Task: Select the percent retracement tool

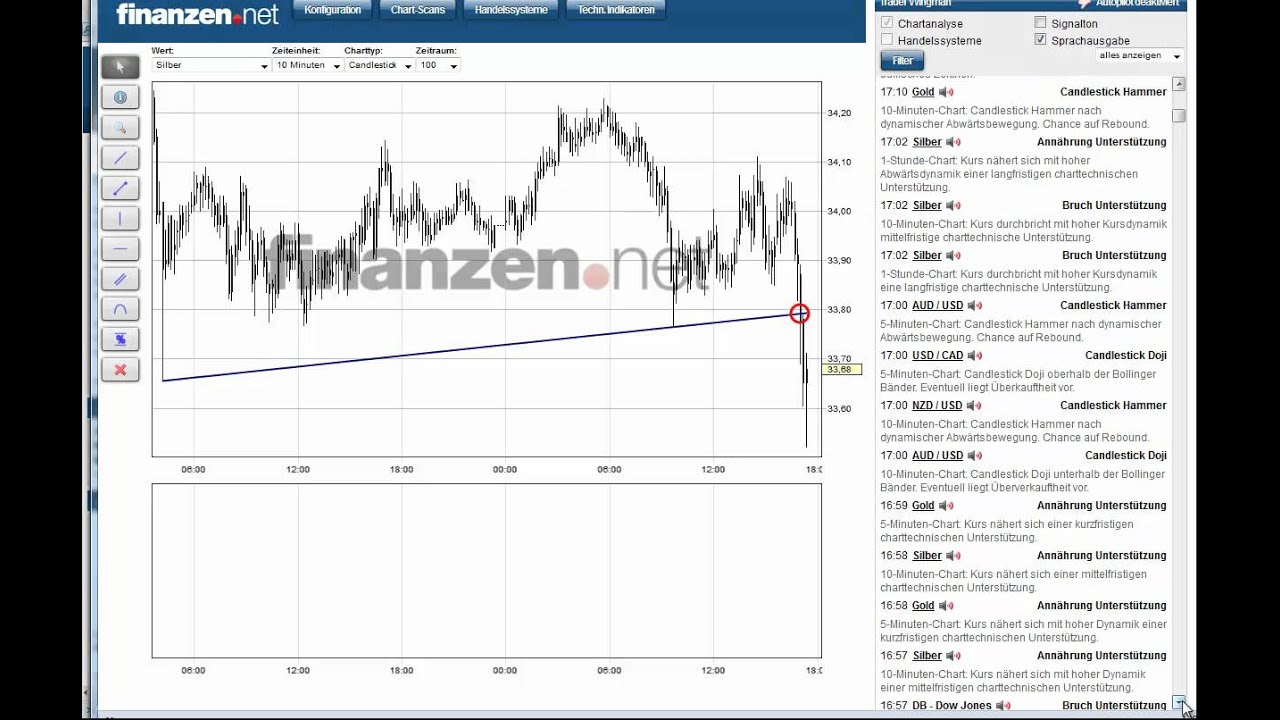Action: point(120,339)
